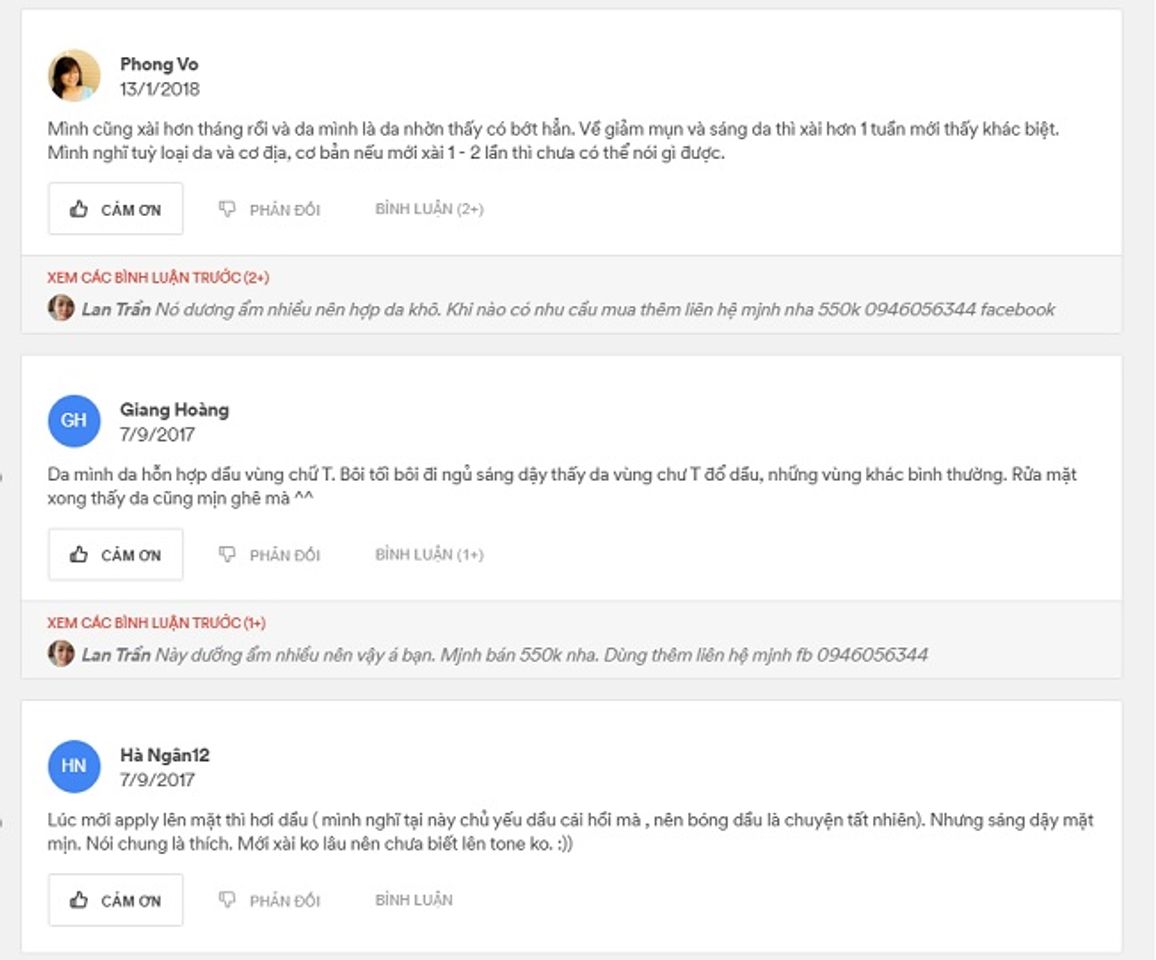This screenshot has width=1156, height=960.
Task: Open the Phong Vo username link
Action: [x=159, y=64]
